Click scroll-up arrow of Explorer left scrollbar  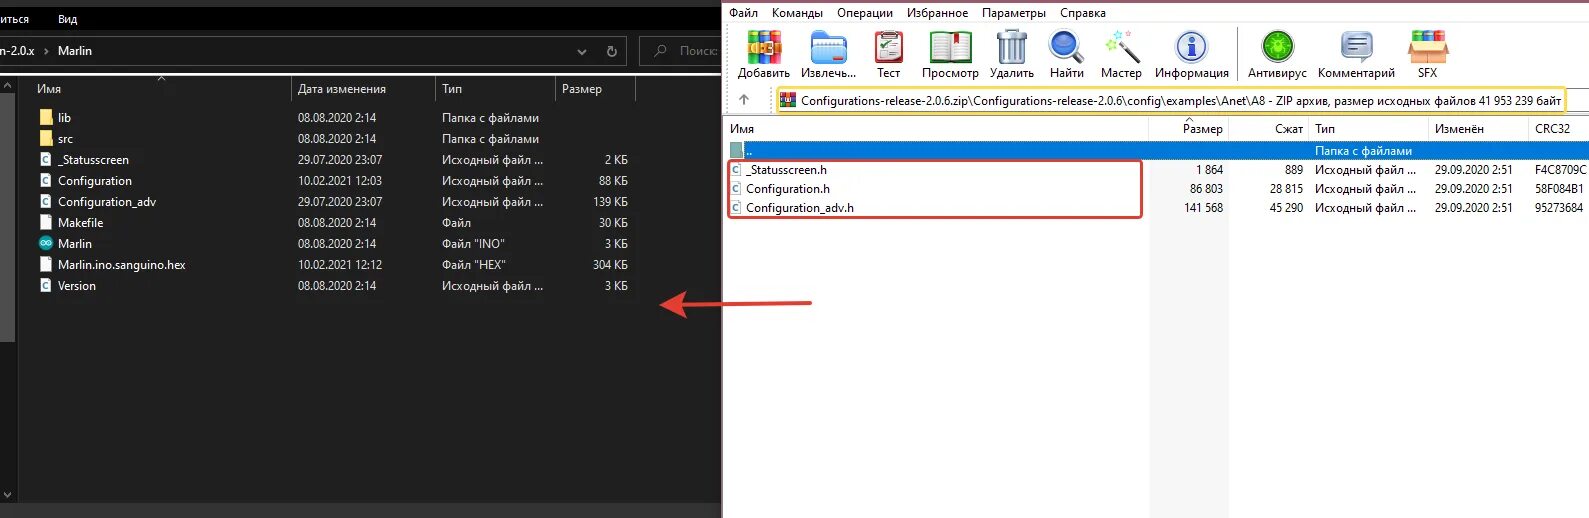point(8,86)
